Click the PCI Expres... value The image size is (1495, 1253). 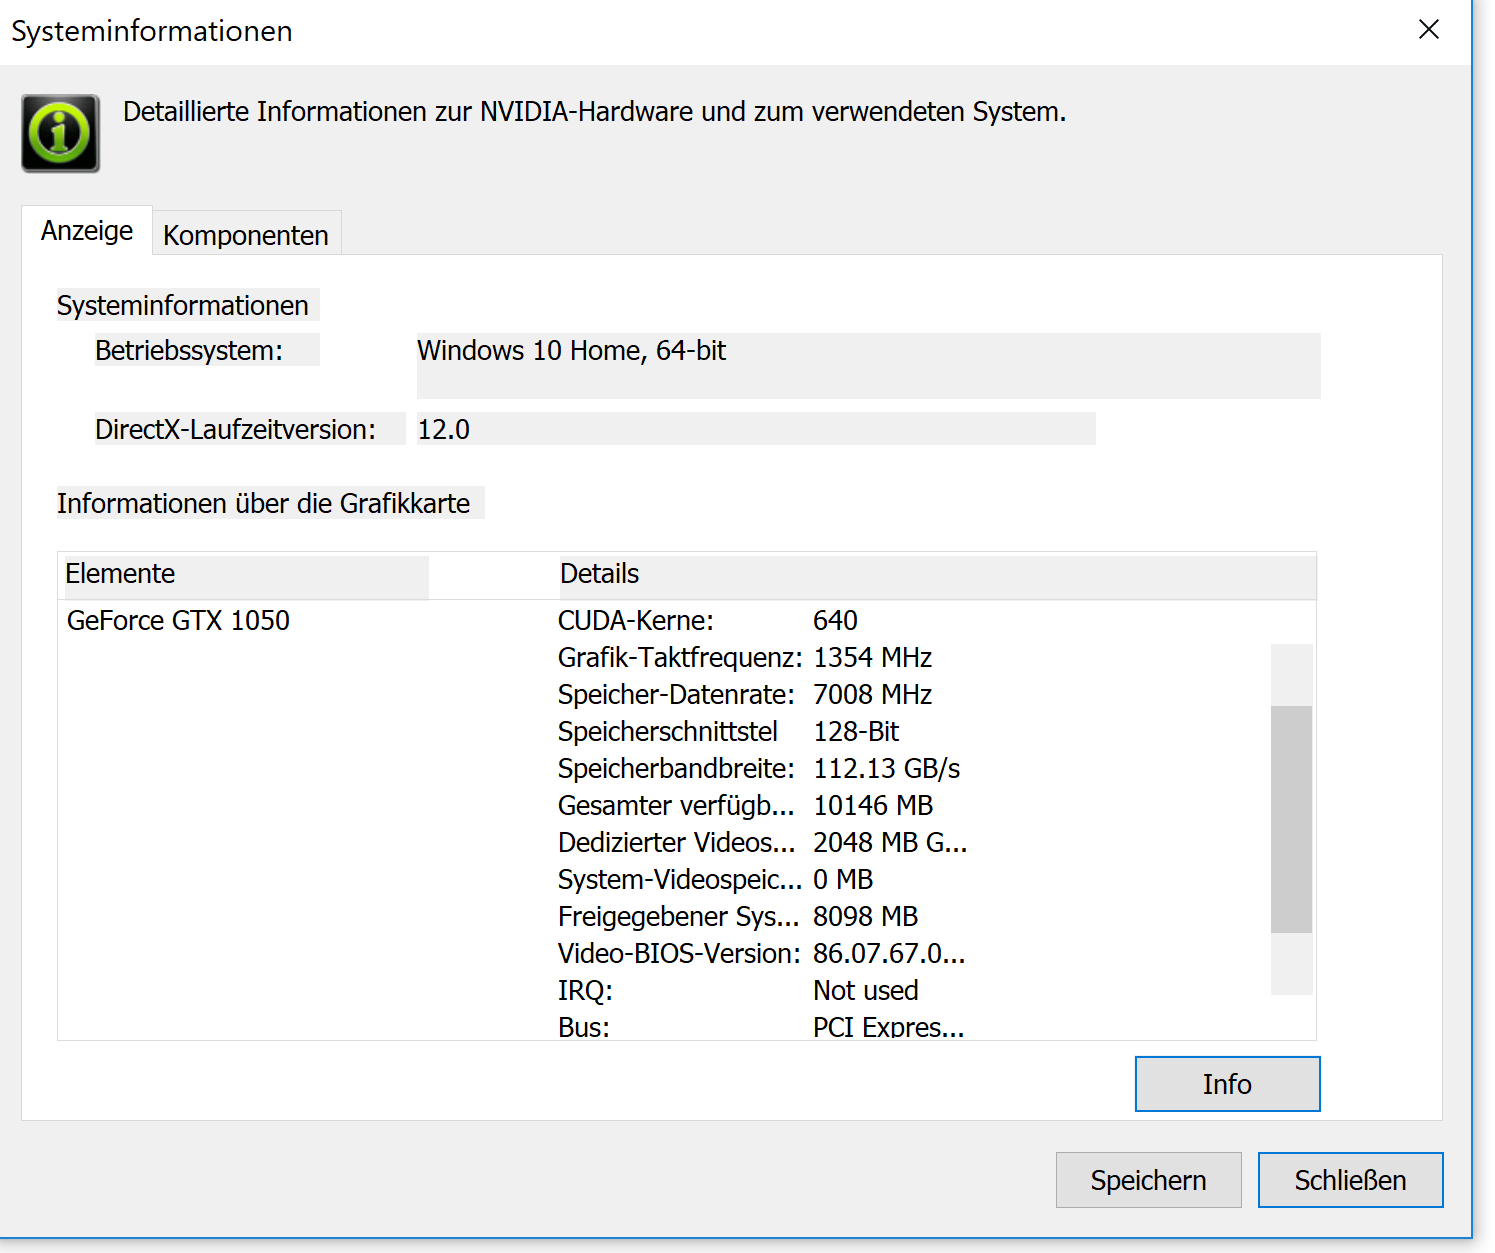click(888, 1027)
